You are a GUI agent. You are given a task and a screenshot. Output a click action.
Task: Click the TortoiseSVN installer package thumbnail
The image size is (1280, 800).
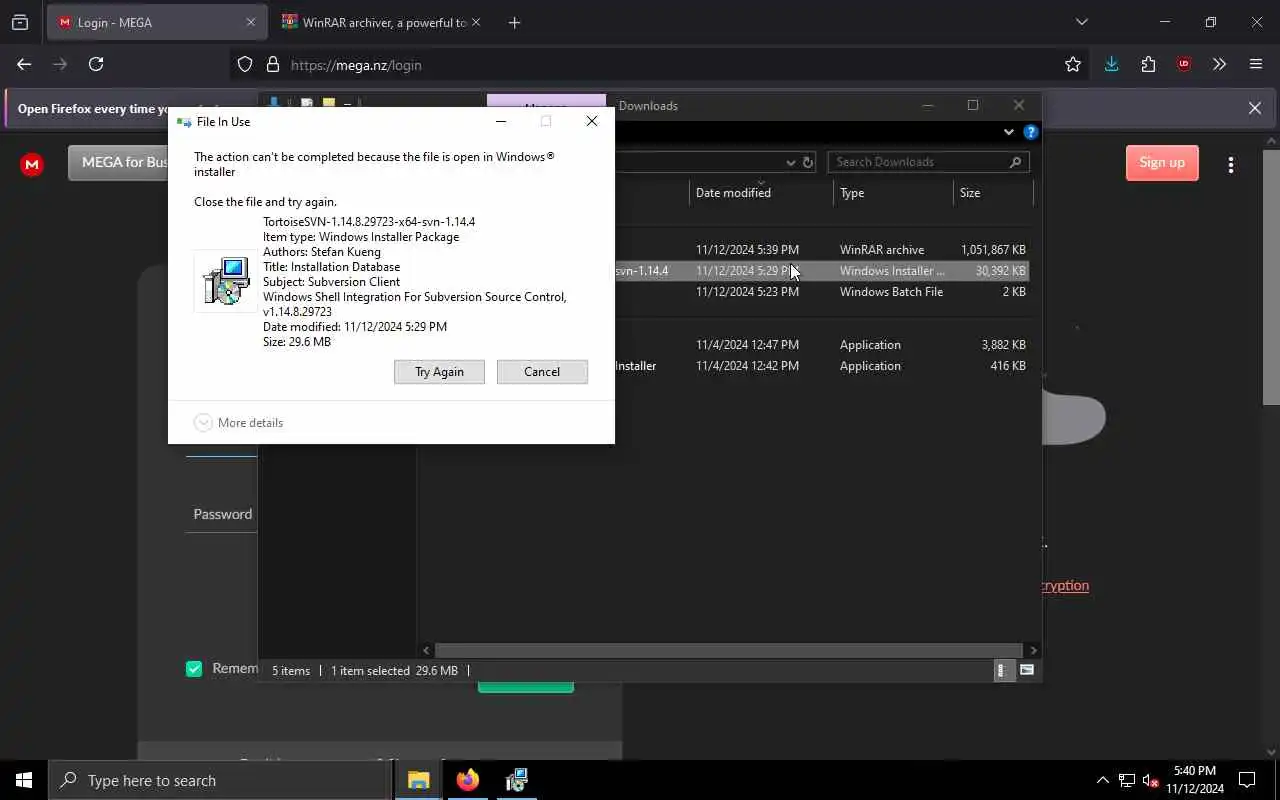[225, 281]
